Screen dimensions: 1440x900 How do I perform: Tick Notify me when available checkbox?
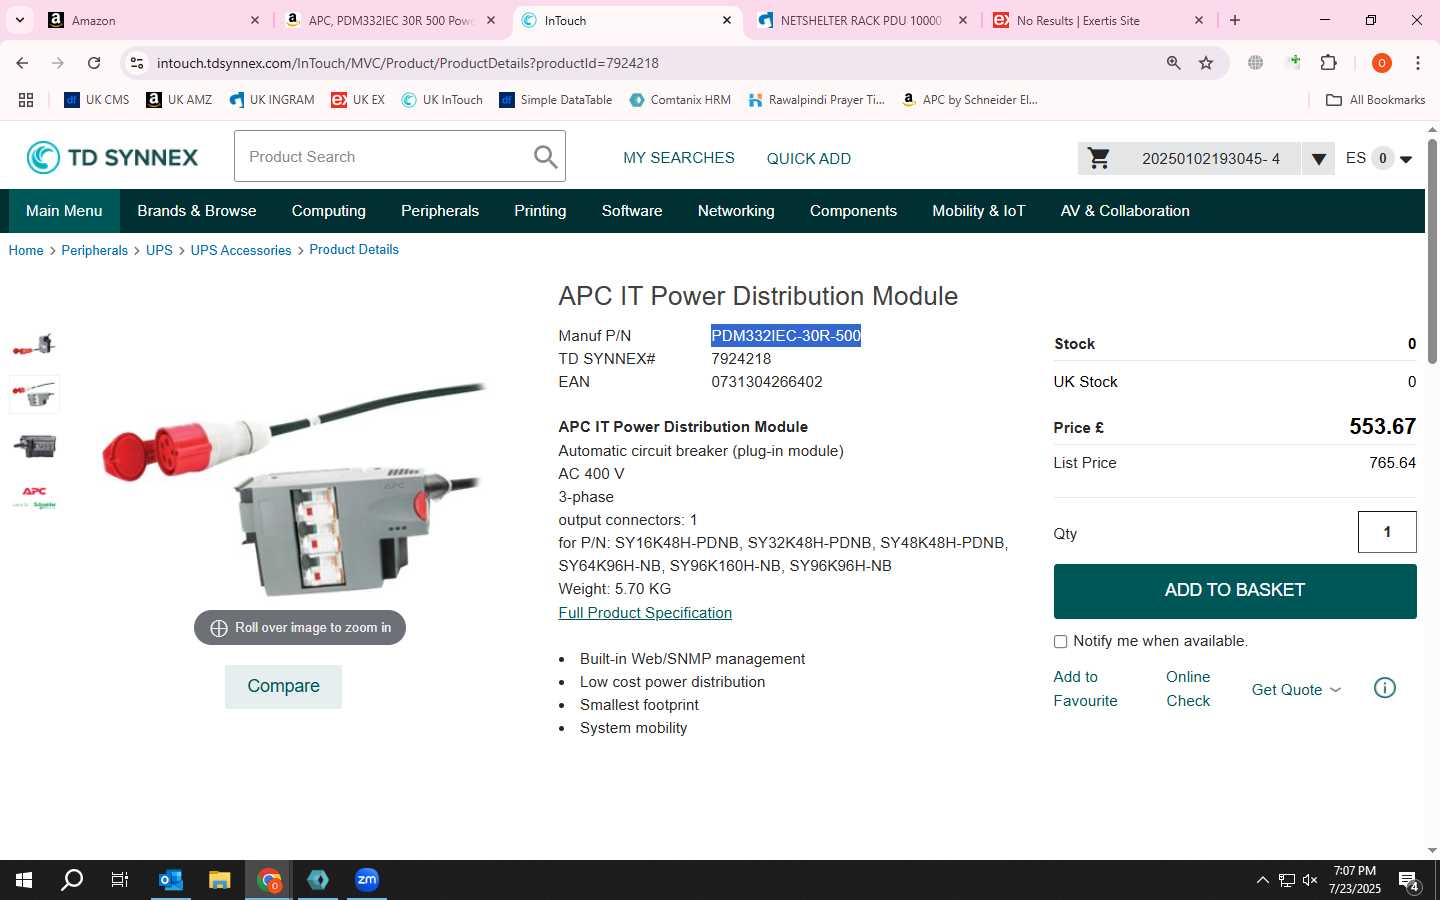pos(1060,642)
